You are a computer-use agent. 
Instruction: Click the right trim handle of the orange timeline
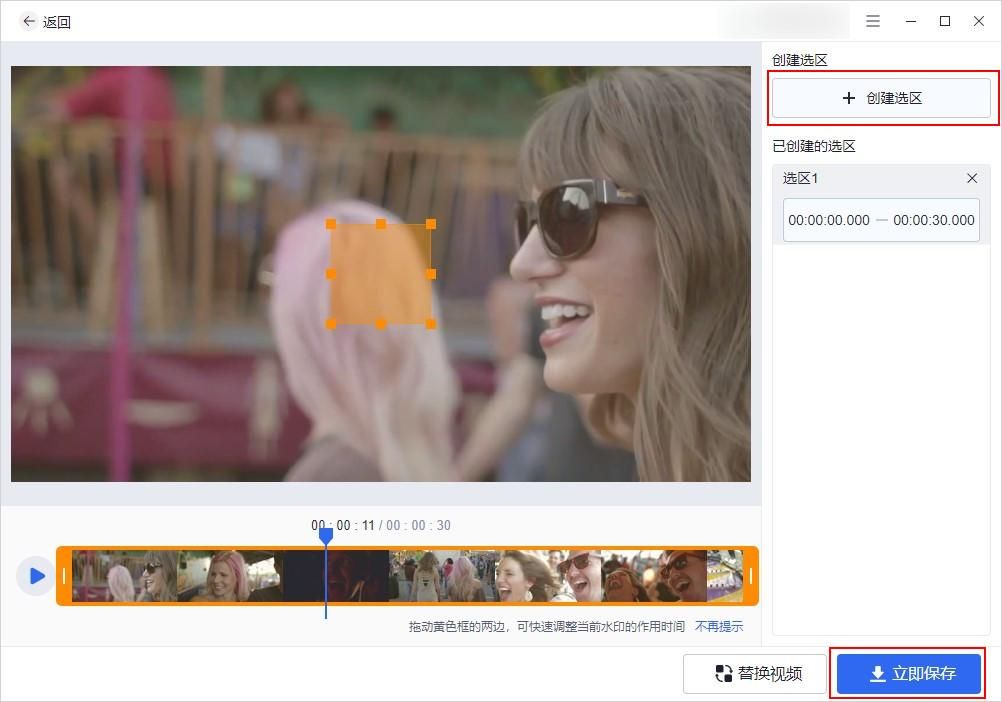pos(751,576)
